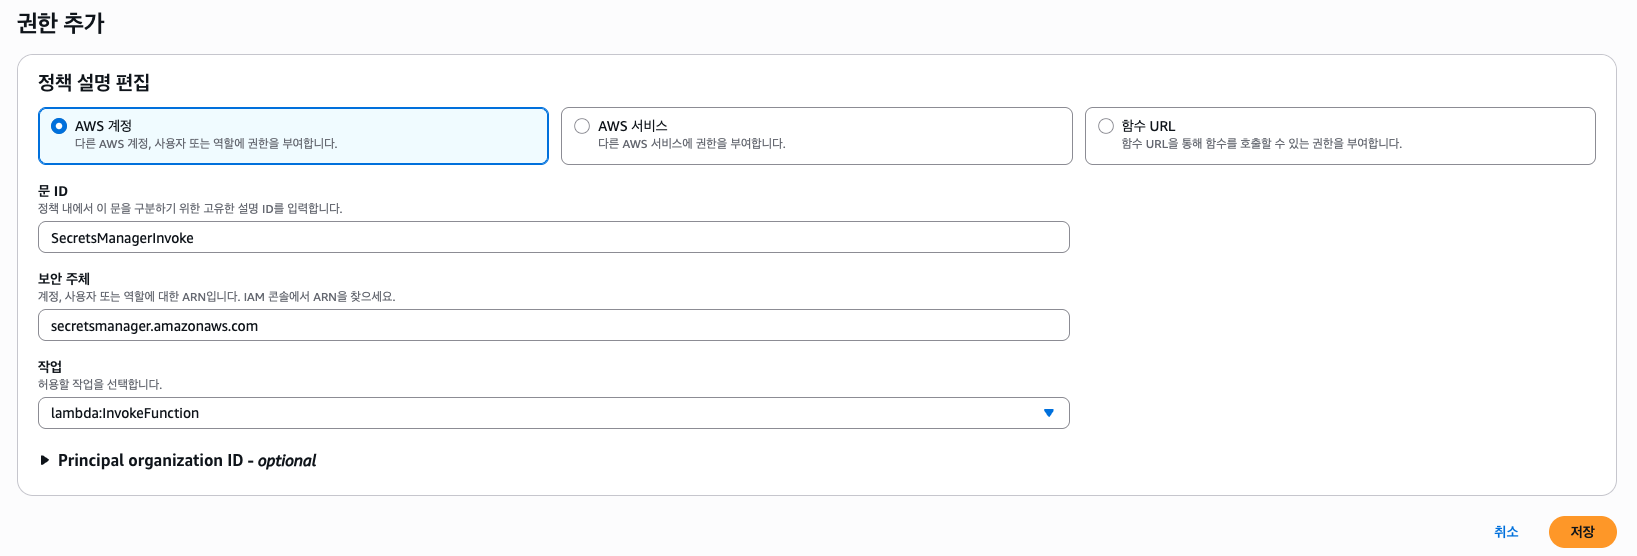Screen dimensions: 1637x556
Task: Click the secretsmanager.amazonaws.com principal field
Action: pos(552,326)
